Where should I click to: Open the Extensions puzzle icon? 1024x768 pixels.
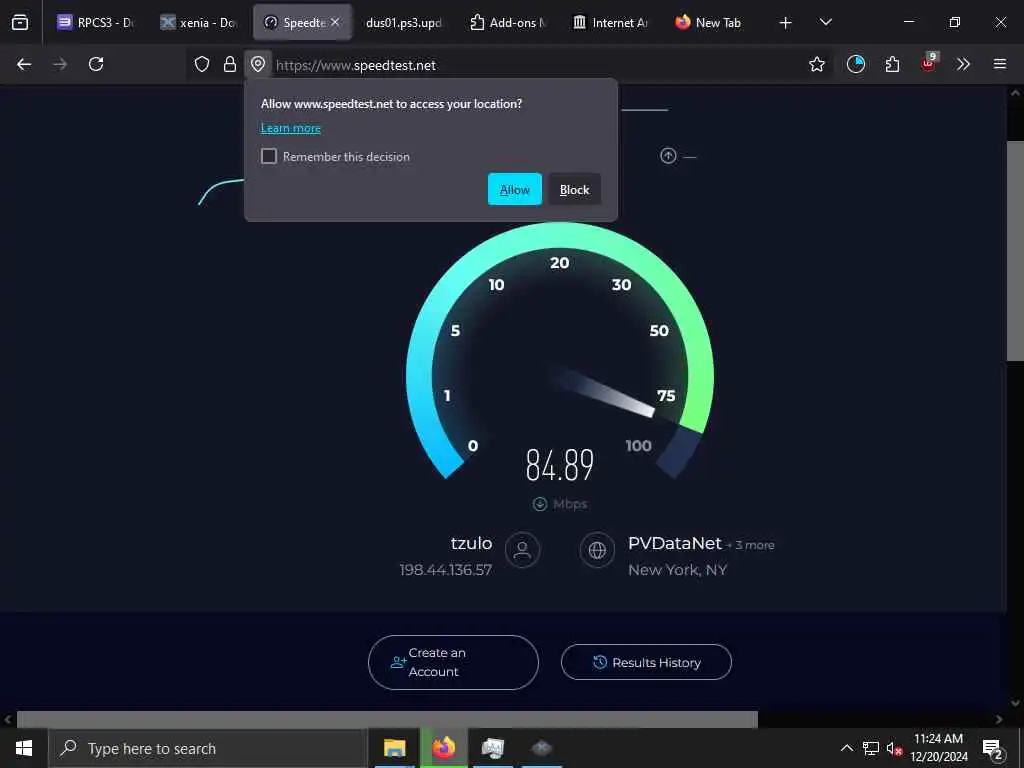[x=892, y=64]
